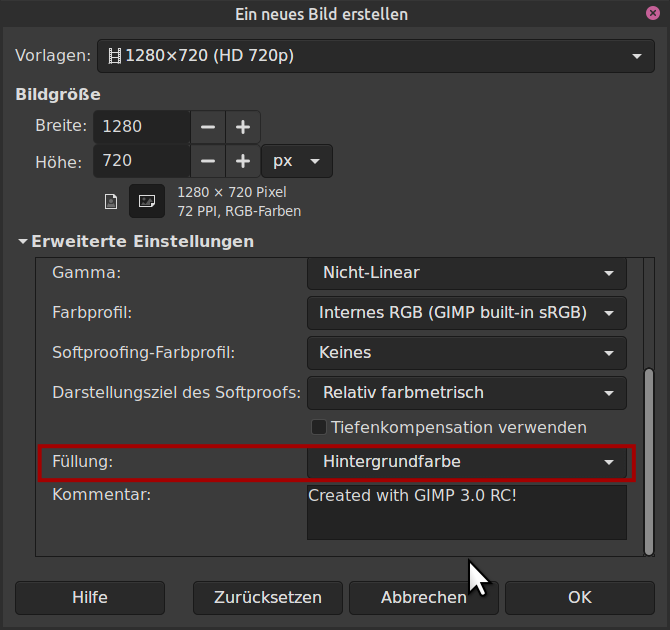Decrease Breite with minus button
This screenshot has height=630, width=670.
tap(208, 127)
